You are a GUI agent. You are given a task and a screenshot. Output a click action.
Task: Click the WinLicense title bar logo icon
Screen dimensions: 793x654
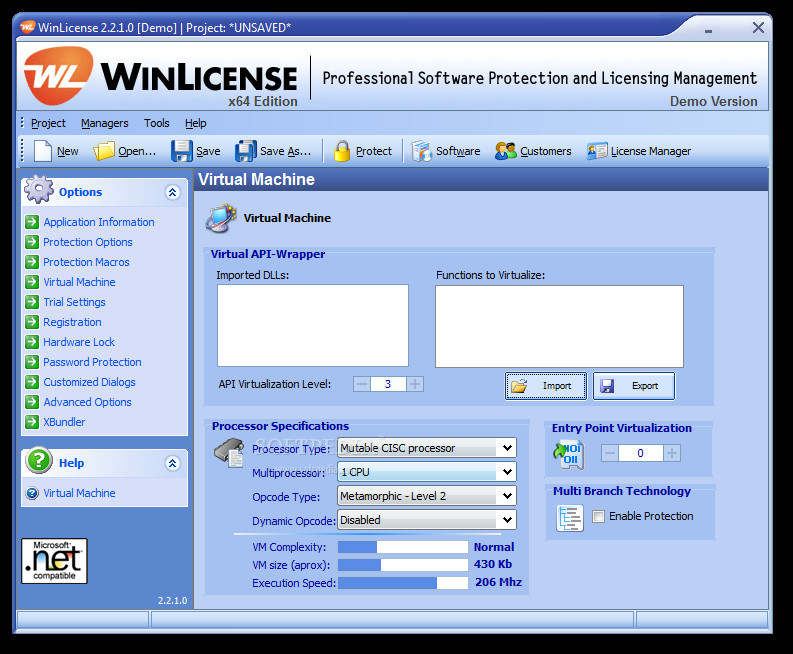point(27,27)
